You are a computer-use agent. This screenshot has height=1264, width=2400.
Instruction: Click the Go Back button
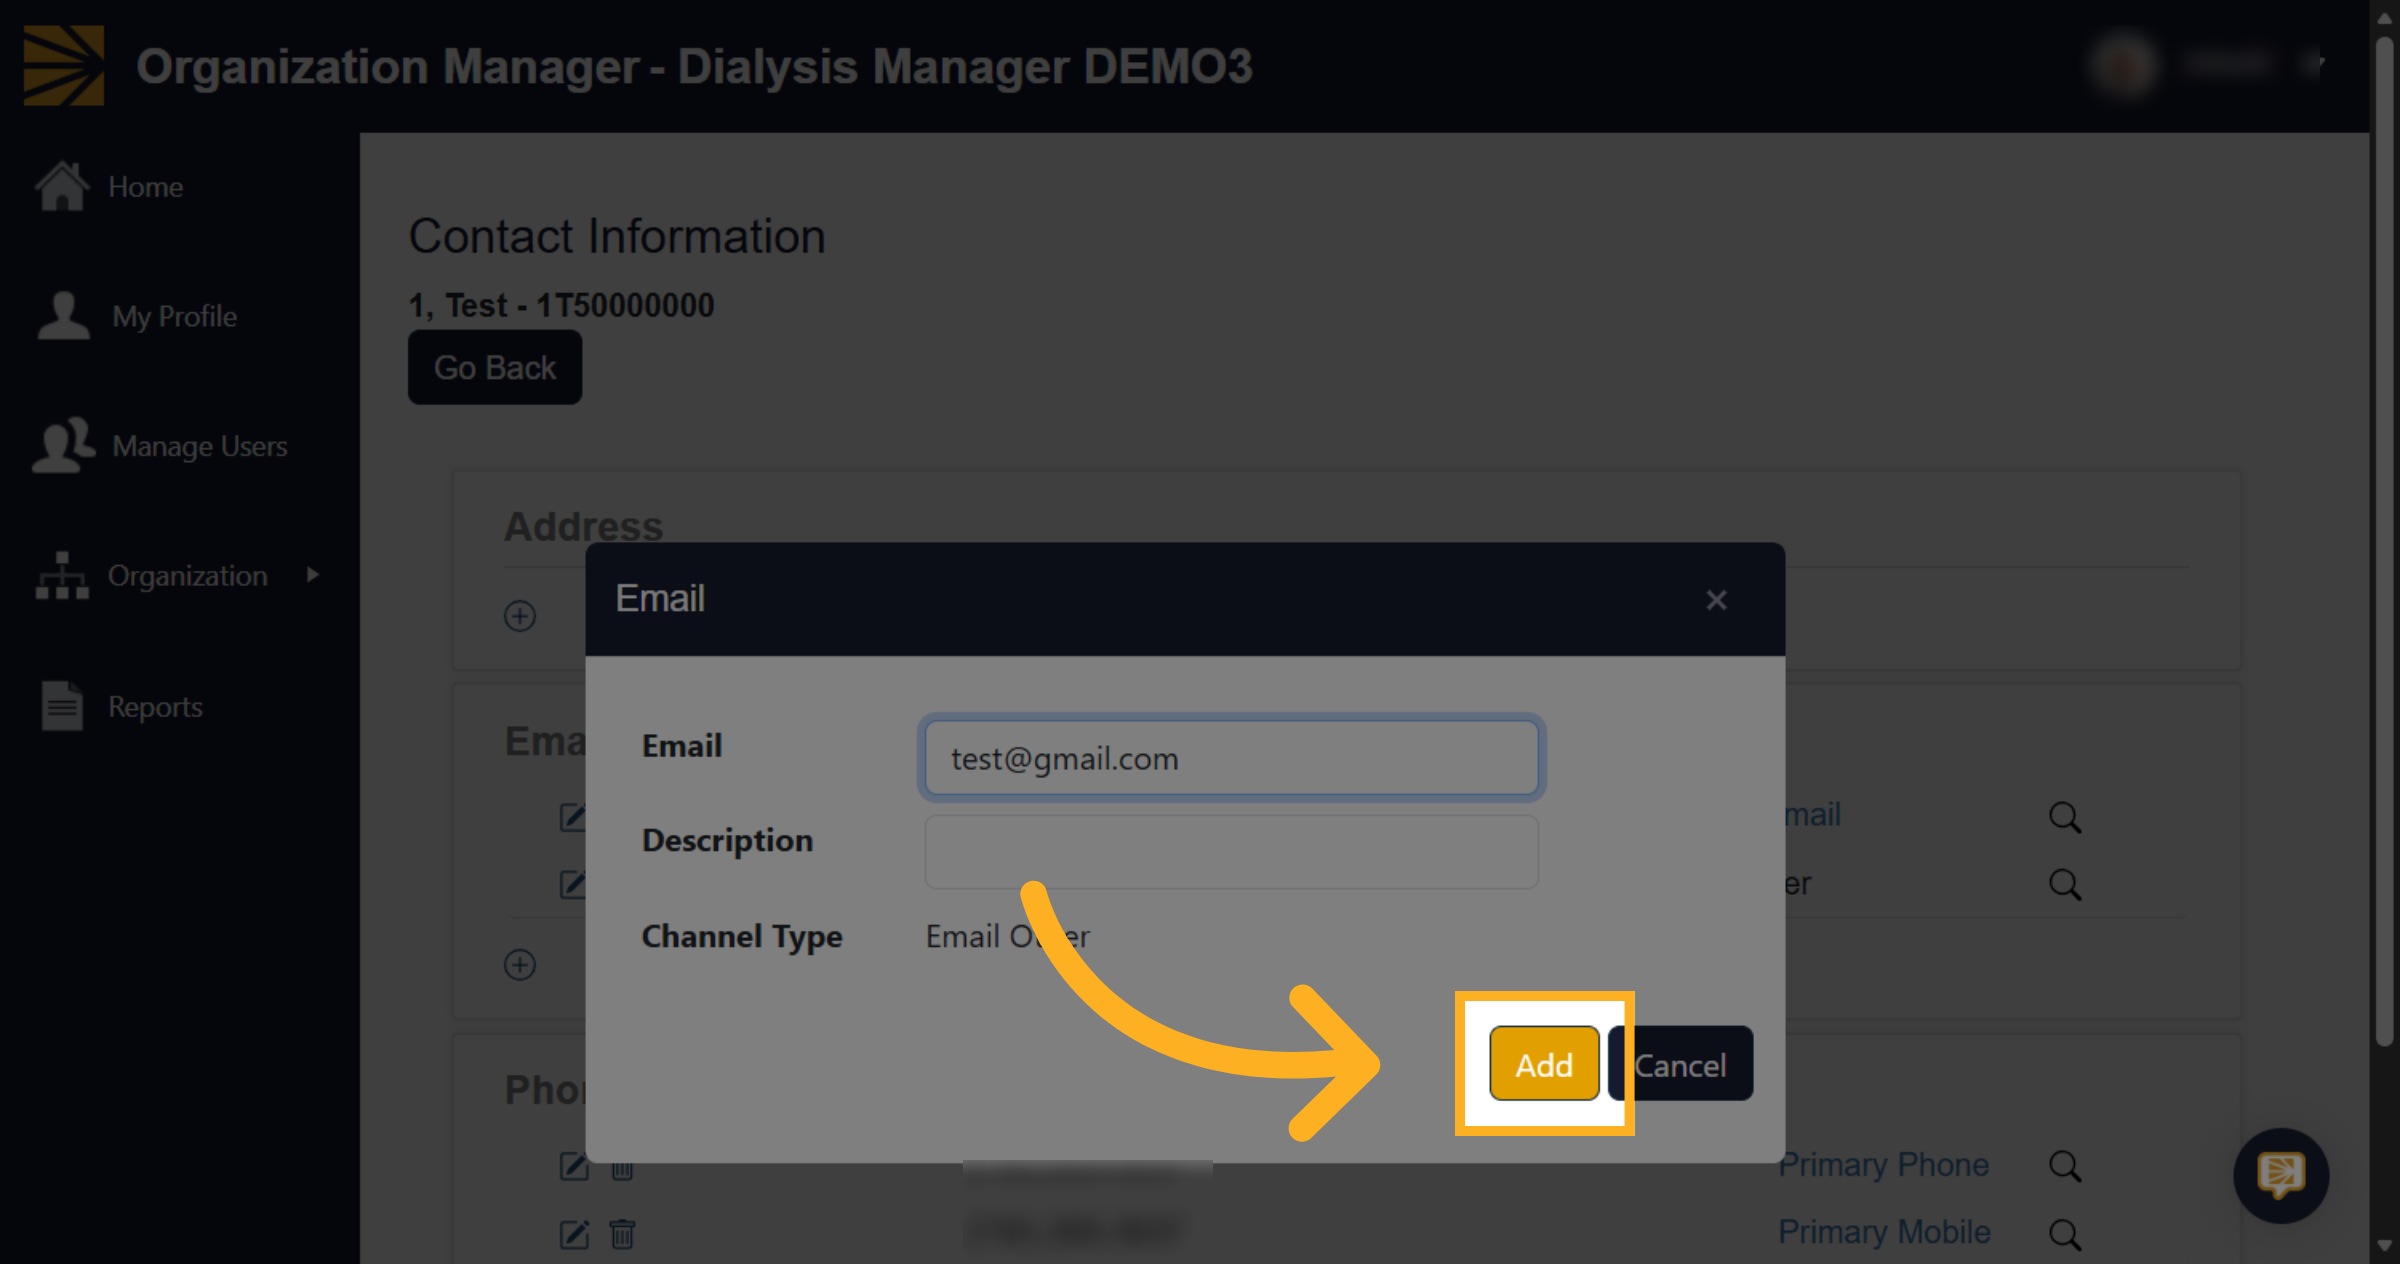click(x=495, y=367)
